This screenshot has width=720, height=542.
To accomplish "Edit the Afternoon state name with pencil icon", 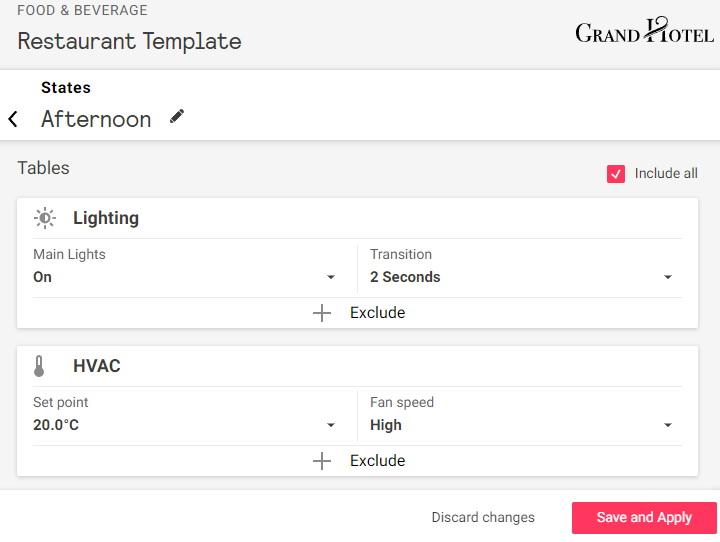I will point(177,116).
